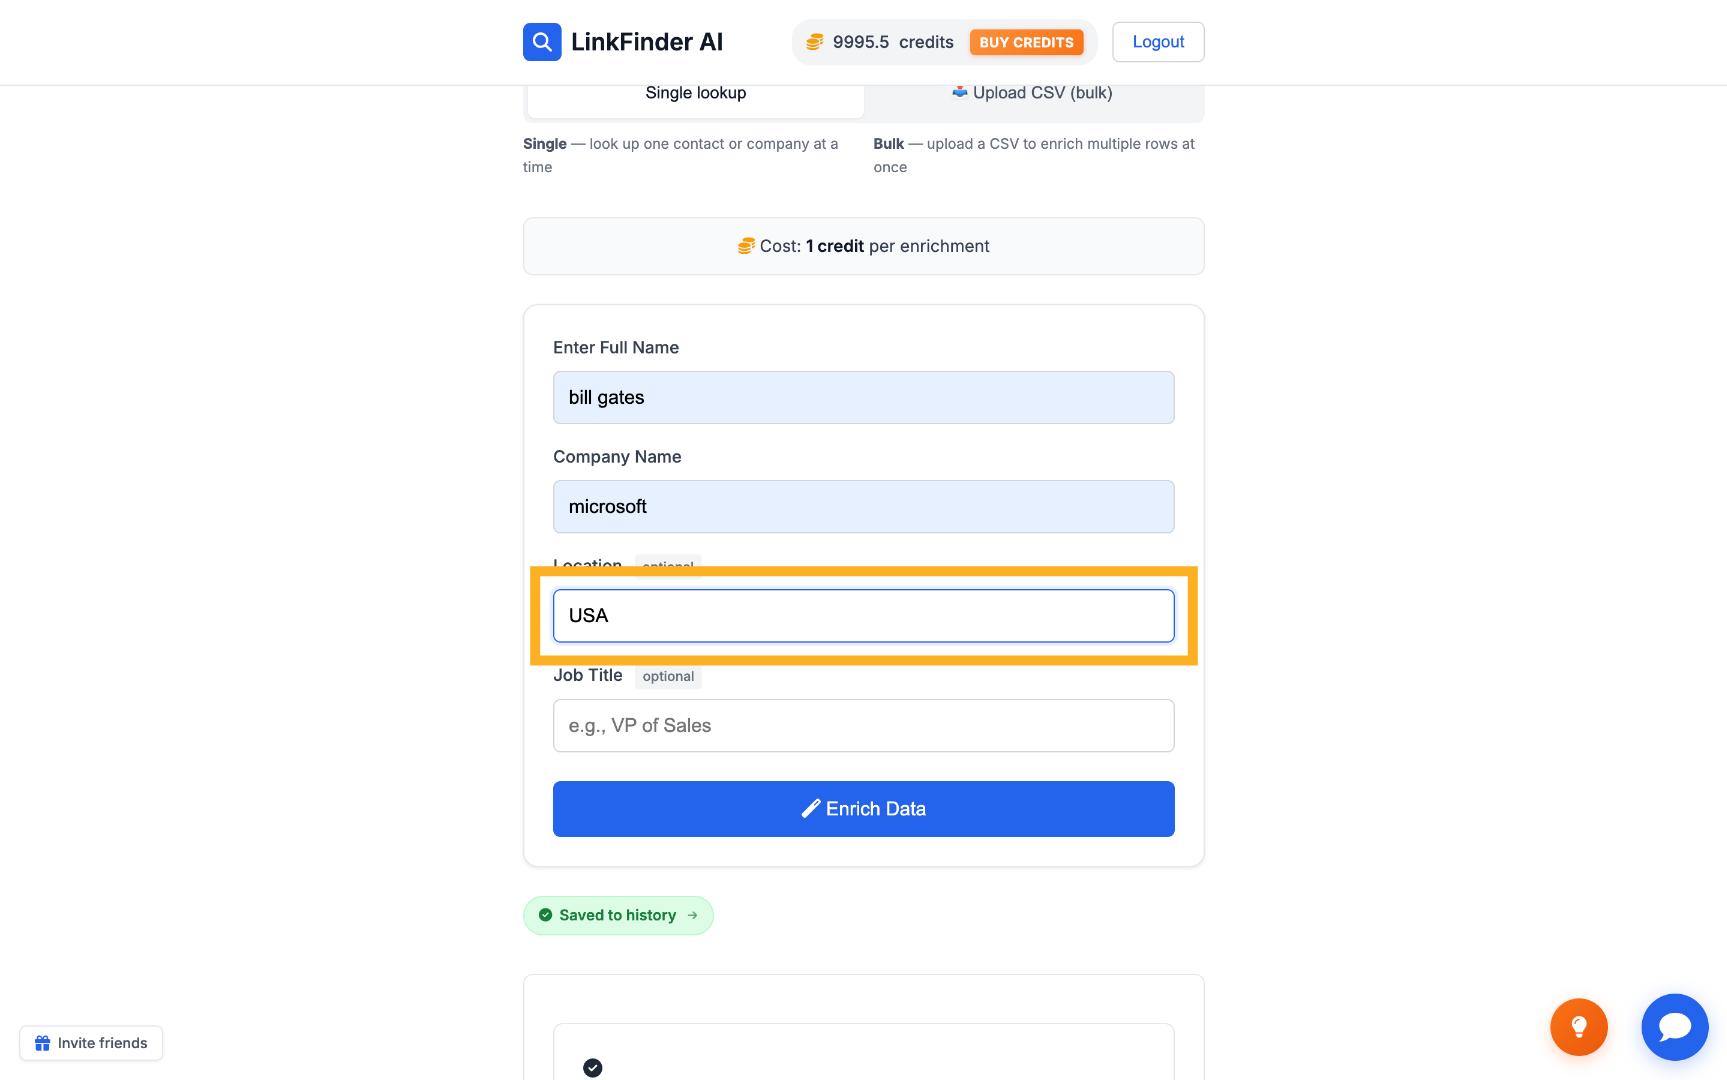Switch to Single lookup tab
This screenshot has width=1727, height=1080.
696,93
